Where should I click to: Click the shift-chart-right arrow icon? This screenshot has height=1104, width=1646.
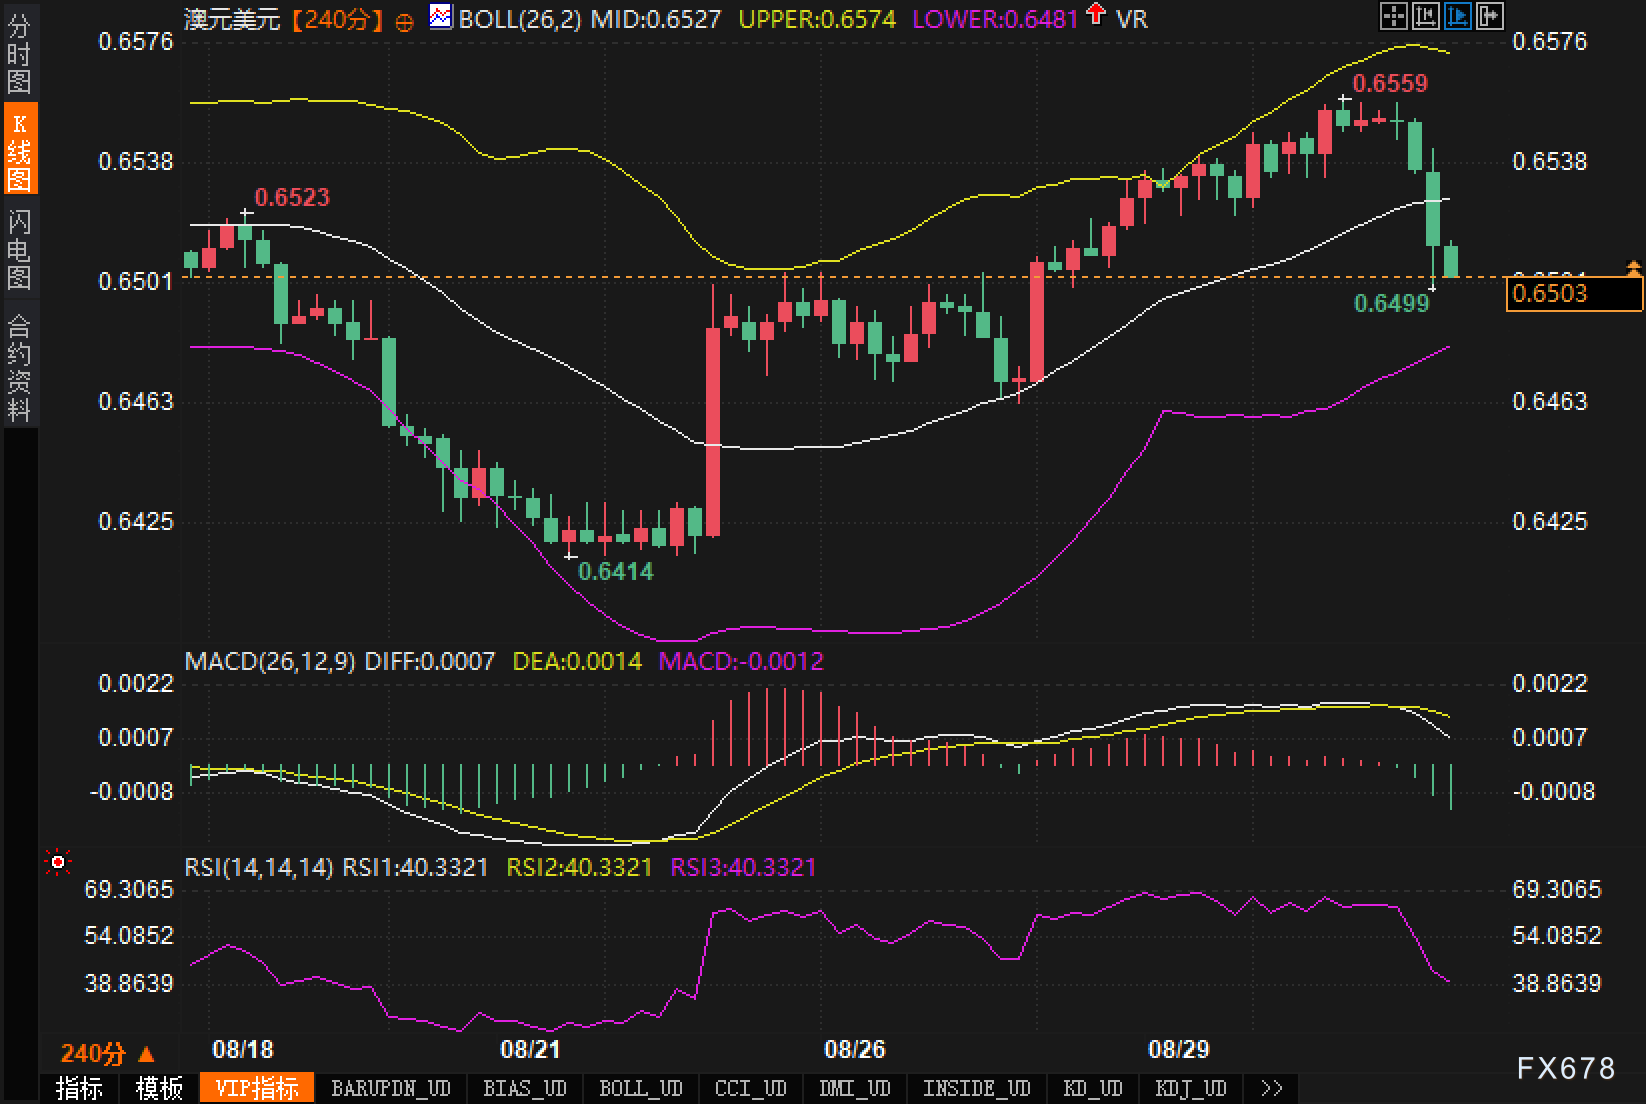[x=1489, y=16]
